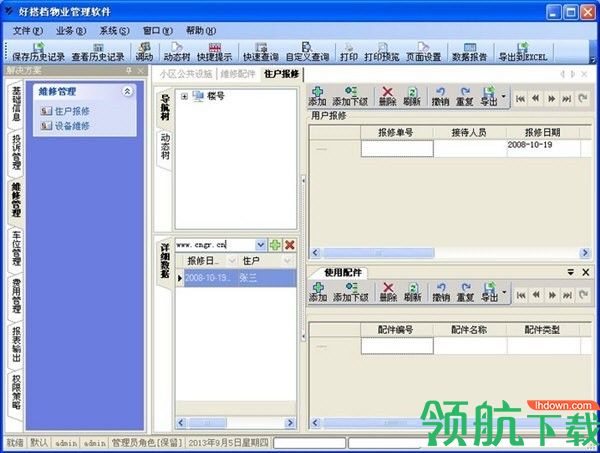This screenshot has width=600, height=453.
Task: Open 查看历史记录 from the toolbar
Action: pos(98,52)
